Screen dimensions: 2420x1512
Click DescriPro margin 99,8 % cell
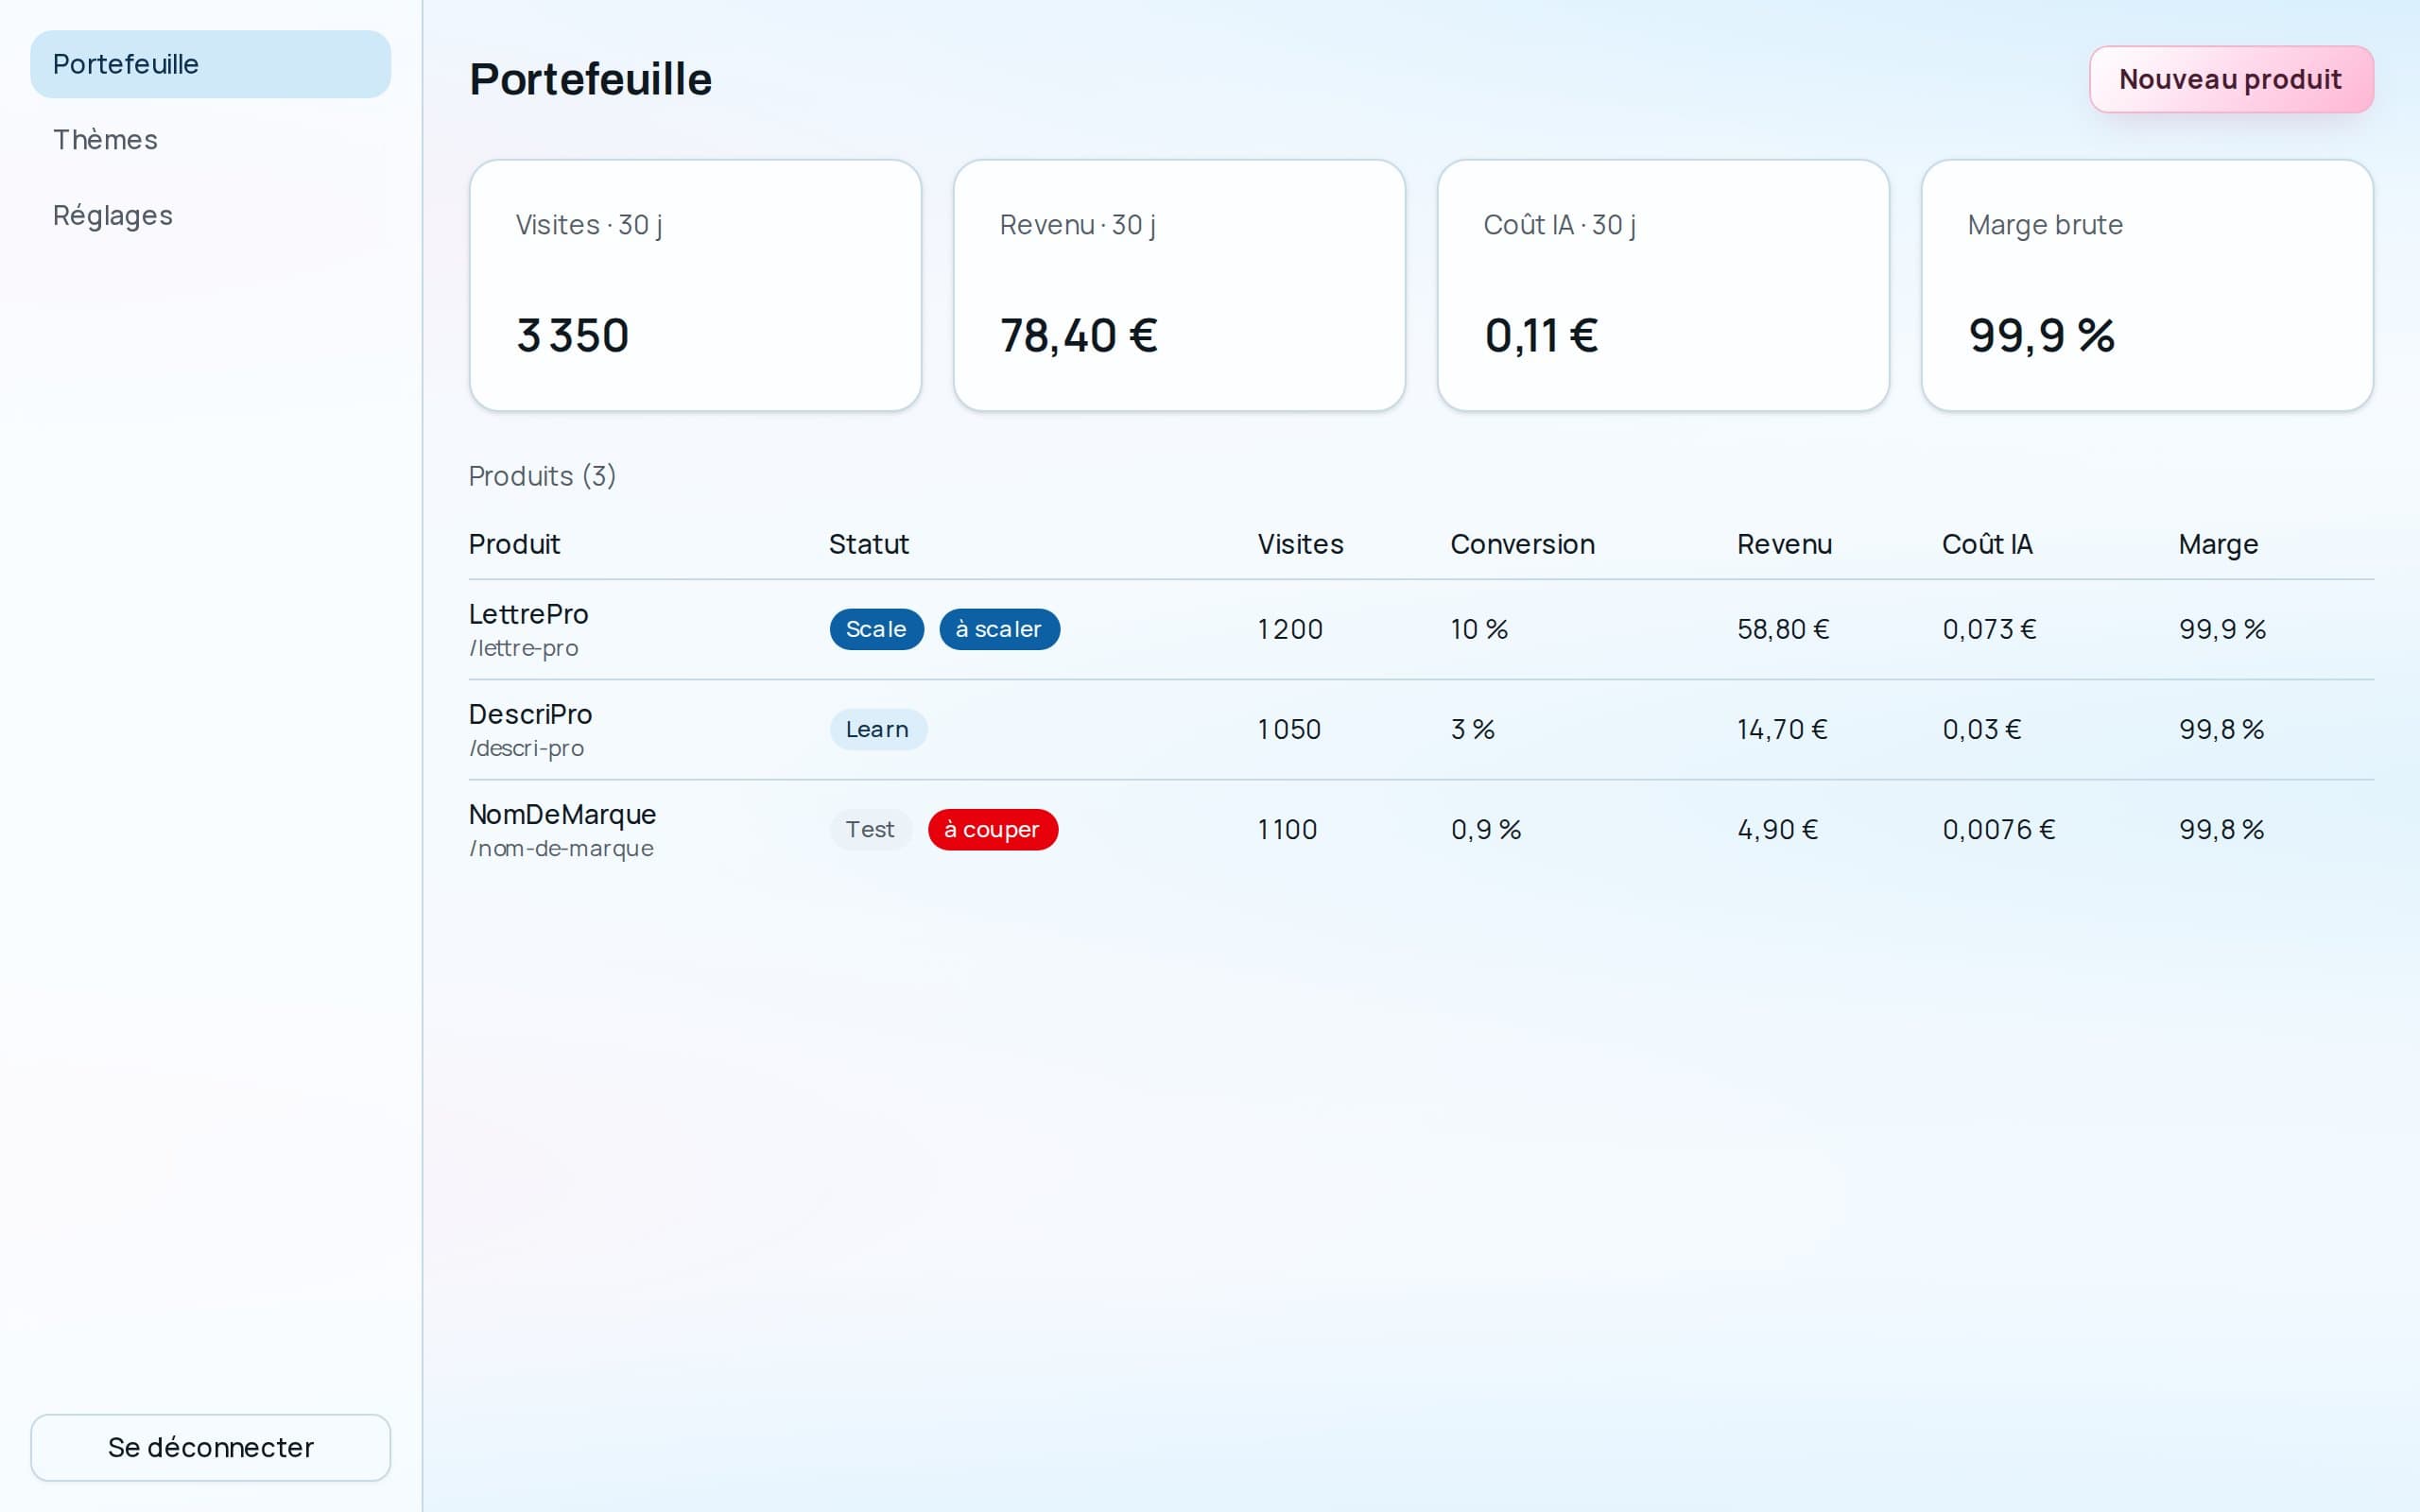2221,729
